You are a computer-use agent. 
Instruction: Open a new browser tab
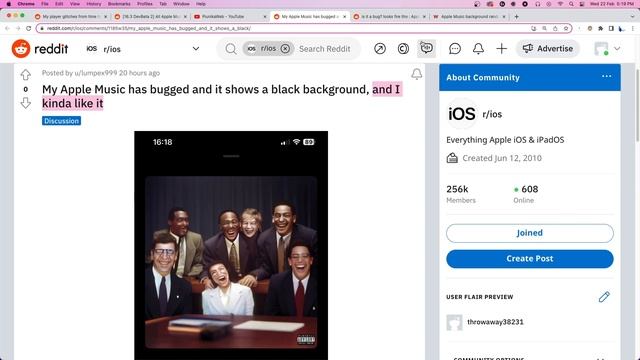point(516,17)
